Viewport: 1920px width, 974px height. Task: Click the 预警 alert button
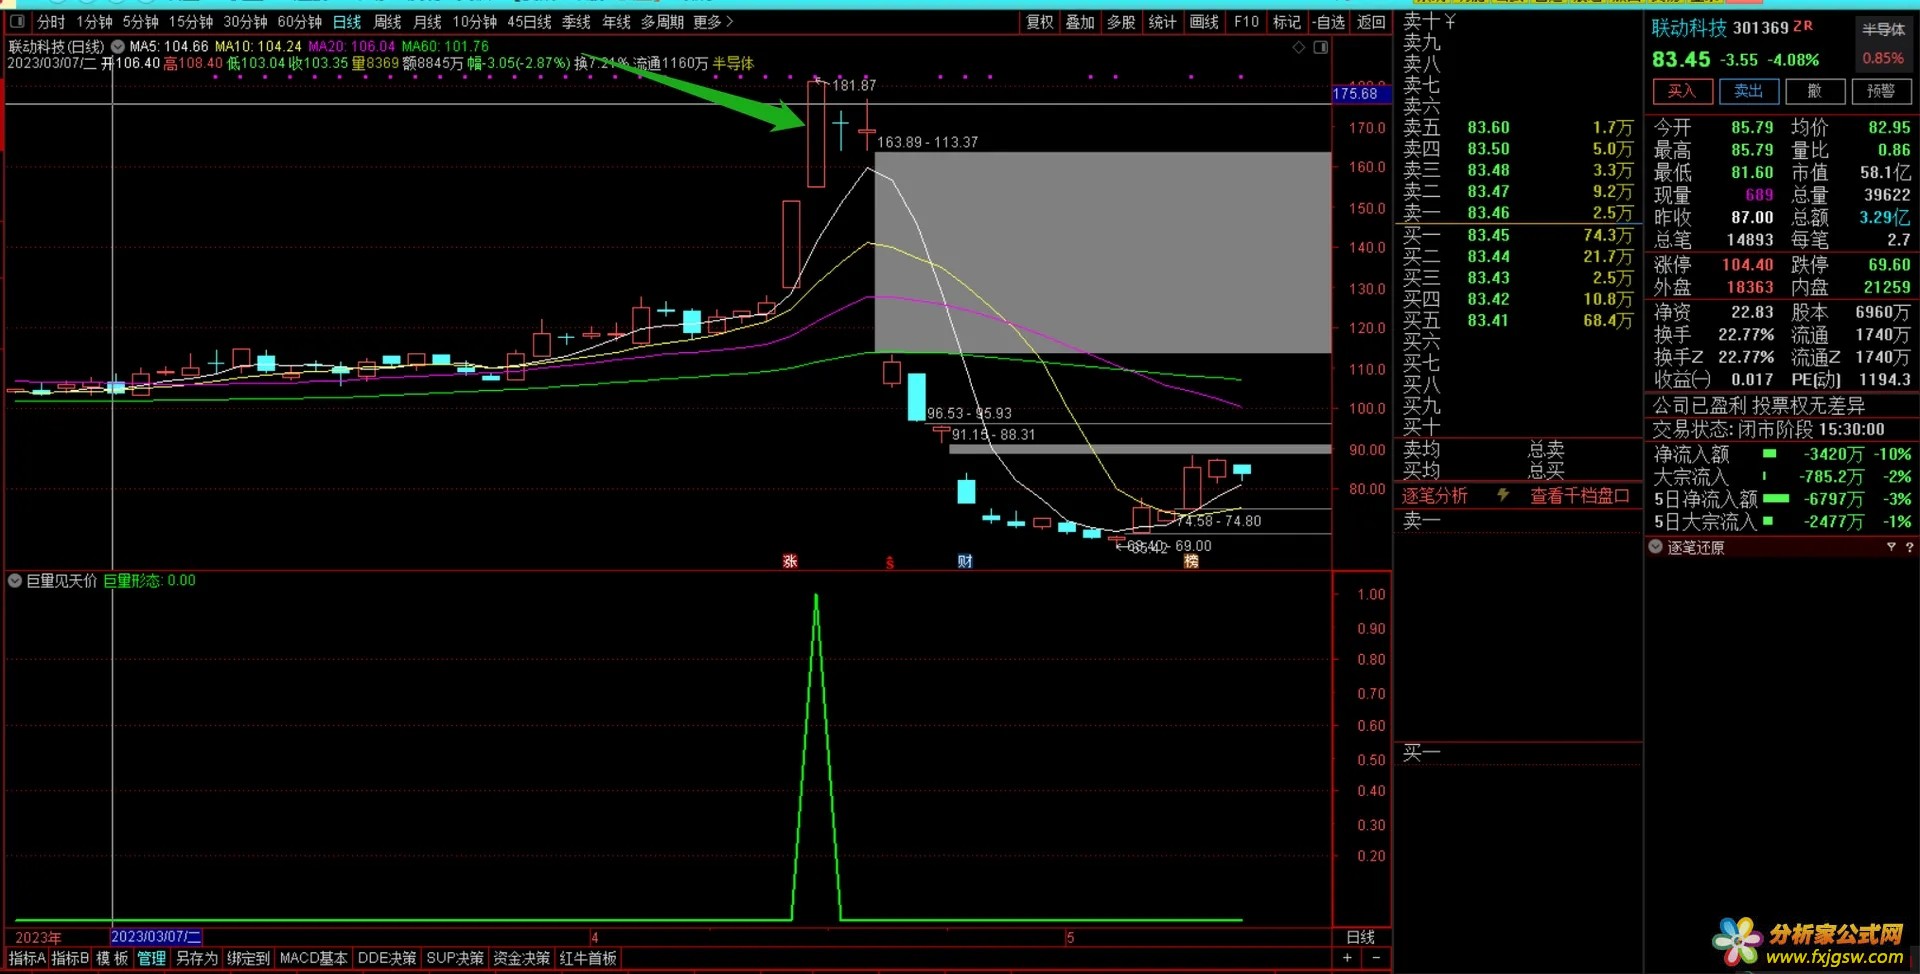[x=1881, y=91]
